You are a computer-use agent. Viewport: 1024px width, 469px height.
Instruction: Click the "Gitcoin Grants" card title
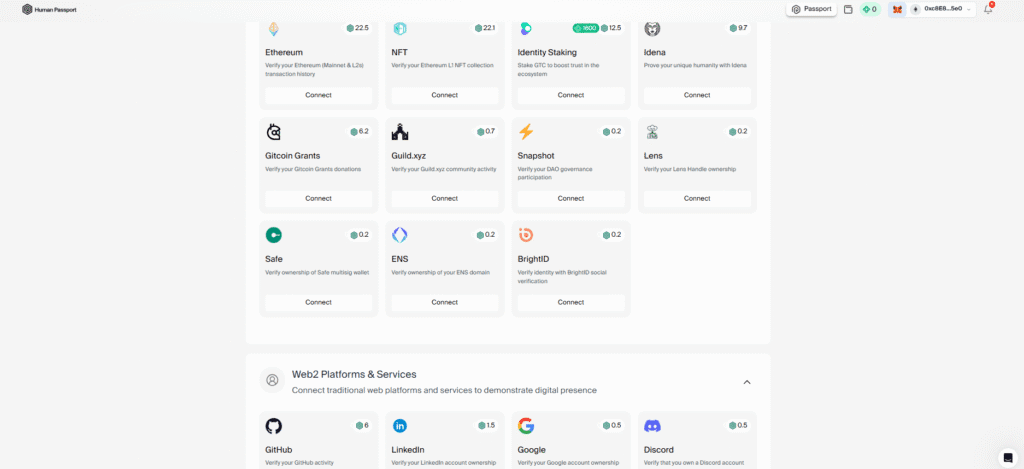tap(293, 156)
